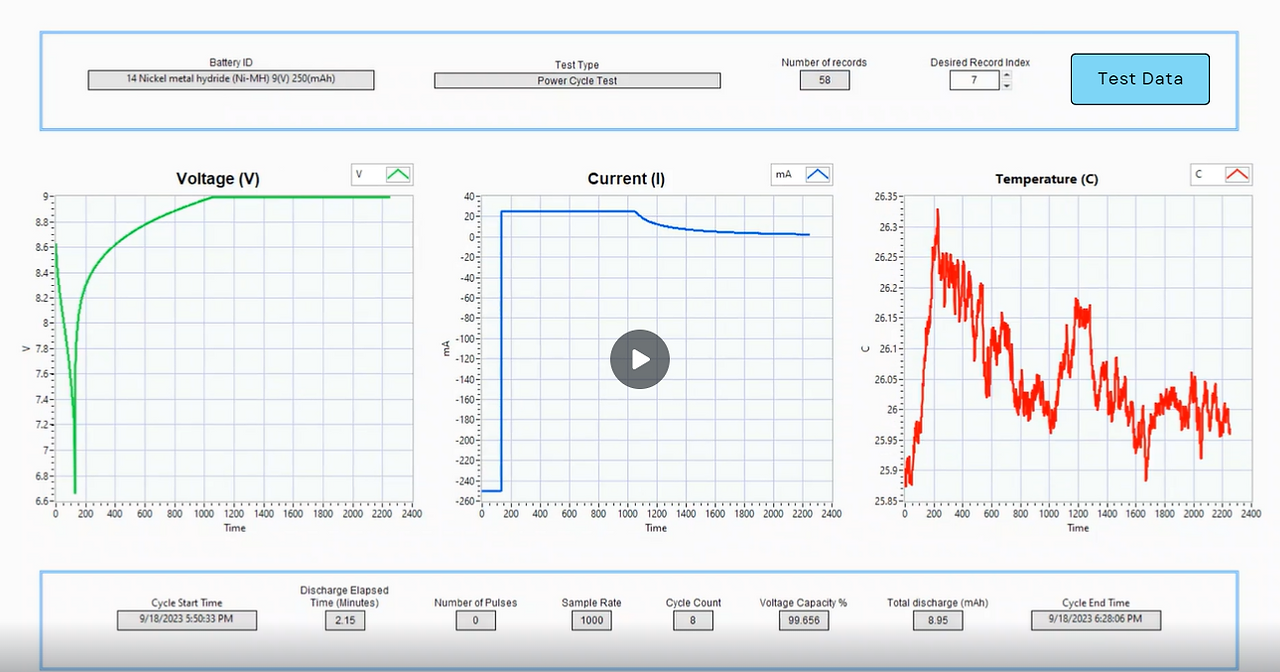
Task: Click the Temperature (C) chart title
Action: tap(1046, 179)
